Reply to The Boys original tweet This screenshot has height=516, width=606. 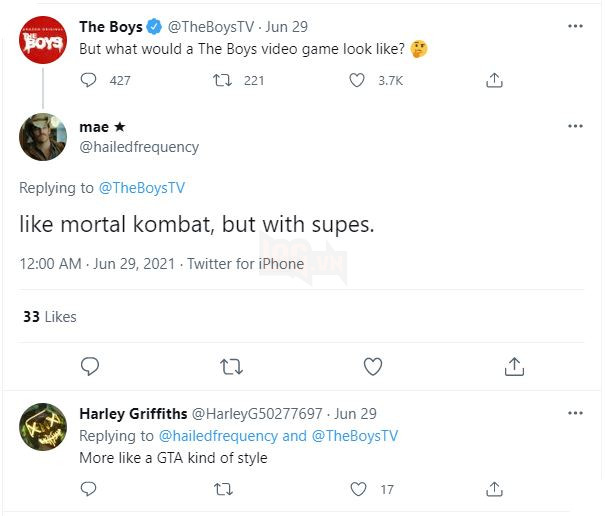[89, 80]
